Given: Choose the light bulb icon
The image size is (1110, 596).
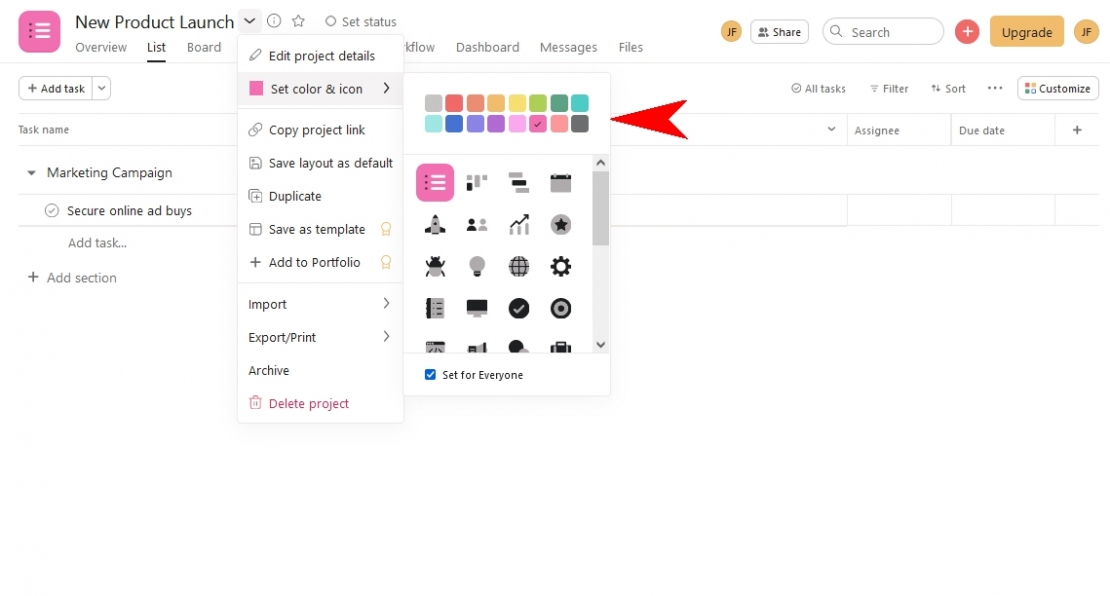Looking at the screenshot, I should click(x=477, y=266).
